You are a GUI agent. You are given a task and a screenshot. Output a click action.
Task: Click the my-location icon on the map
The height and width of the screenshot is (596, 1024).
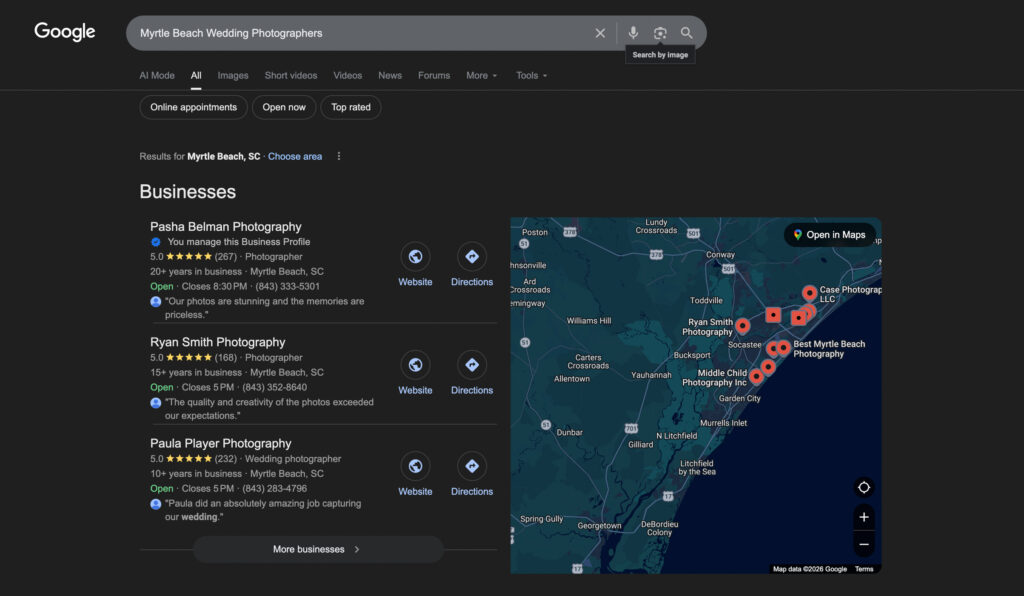864,487
